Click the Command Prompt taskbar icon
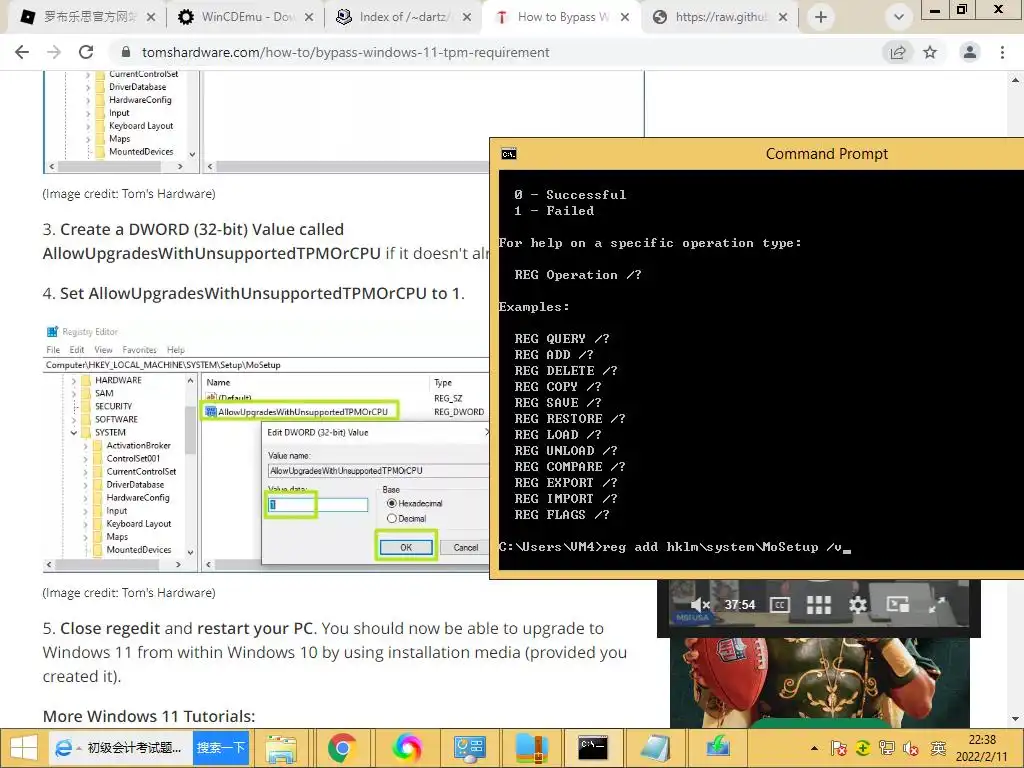The image size is (1024, 768). click(593, 748)
